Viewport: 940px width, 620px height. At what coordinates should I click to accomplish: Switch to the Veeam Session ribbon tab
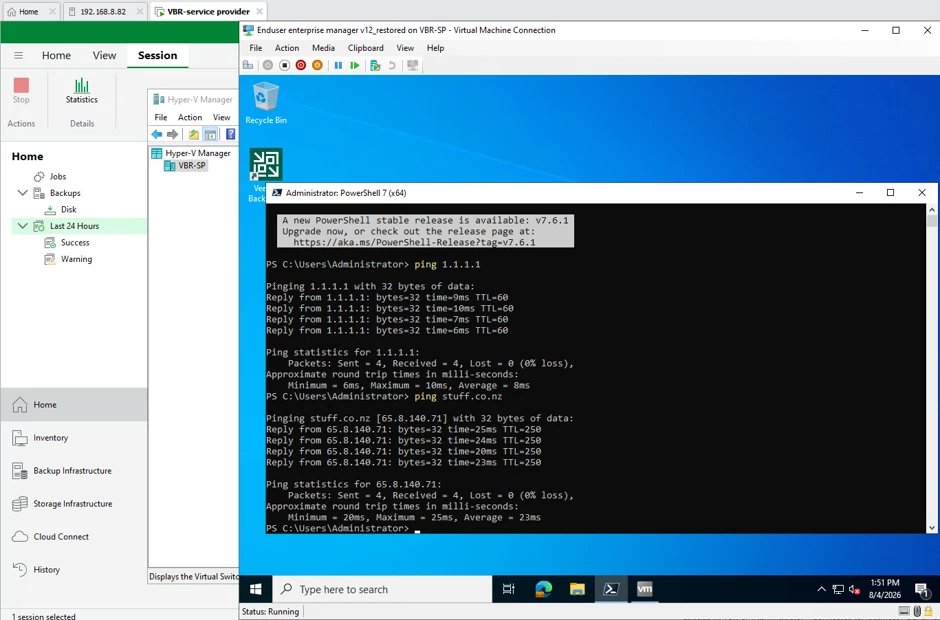pos(158,55)
